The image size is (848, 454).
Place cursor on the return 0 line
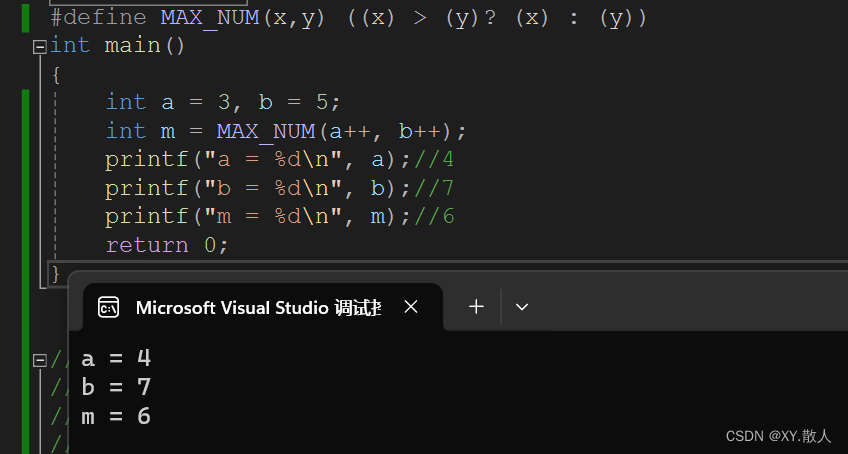(166, 245)
